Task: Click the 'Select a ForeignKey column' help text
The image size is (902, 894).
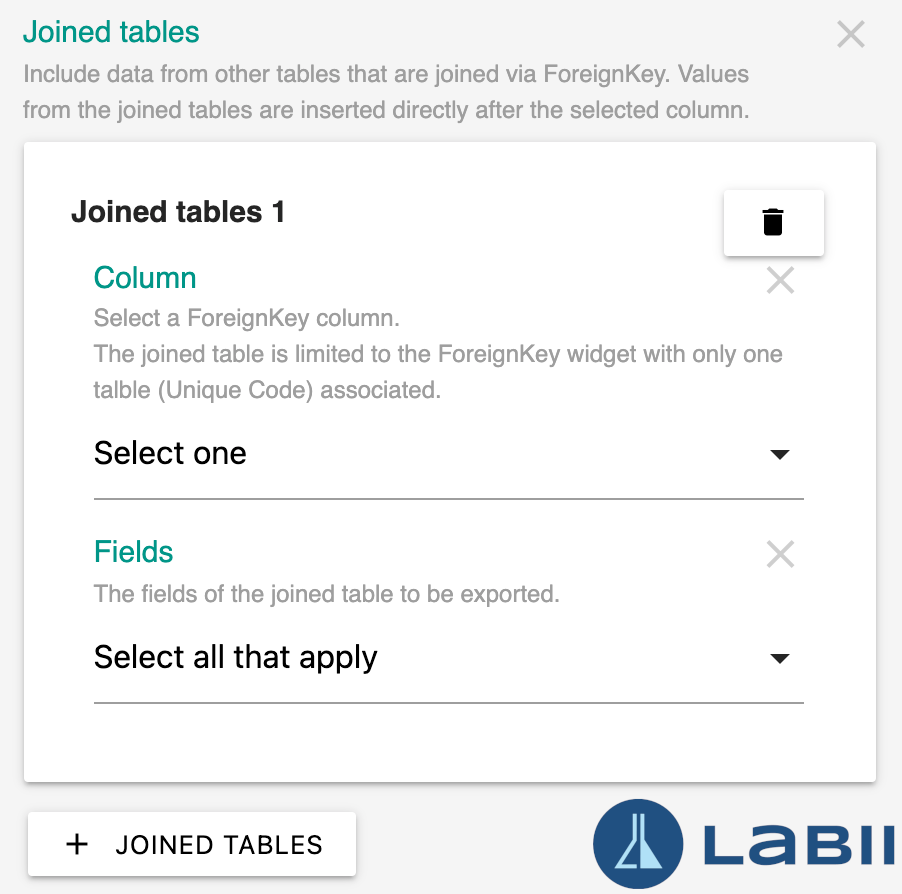Action: pyautogui.click(x=247, y=318)
